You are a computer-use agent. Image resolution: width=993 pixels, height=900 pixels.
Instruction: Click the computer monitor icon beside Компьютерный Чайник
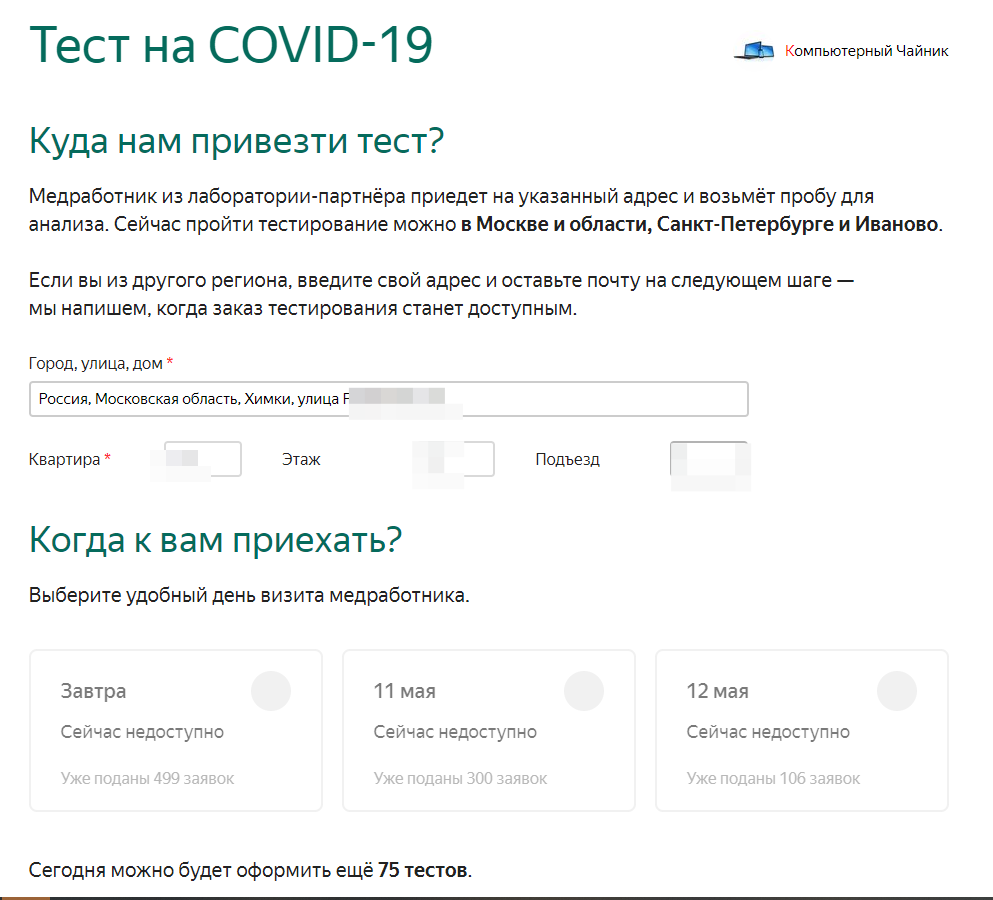757,48
